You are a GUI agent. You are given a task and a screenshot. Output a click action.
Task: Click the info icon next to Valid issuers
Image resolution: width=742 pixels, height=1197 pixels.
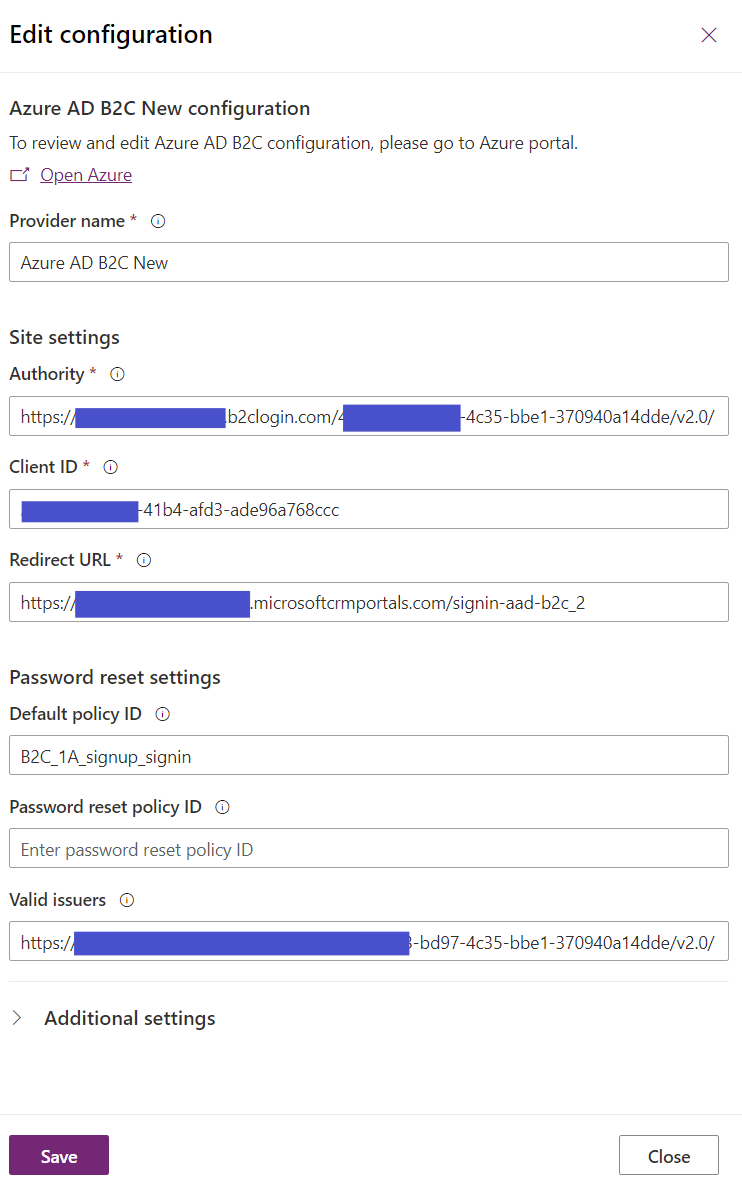click(127, 901)
